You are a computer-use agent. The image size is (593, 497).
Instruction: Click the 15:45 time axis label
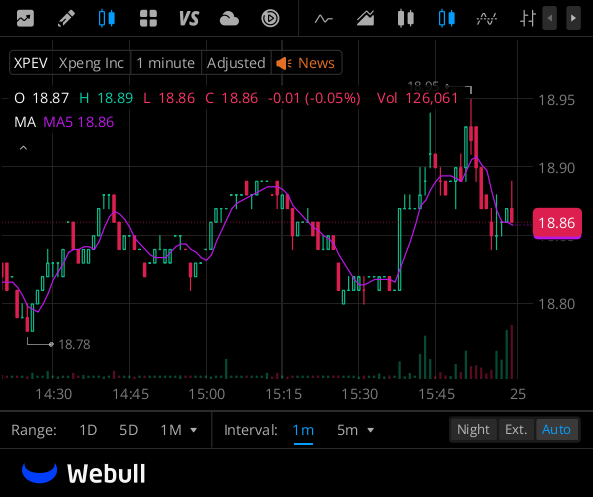point(436,394)
